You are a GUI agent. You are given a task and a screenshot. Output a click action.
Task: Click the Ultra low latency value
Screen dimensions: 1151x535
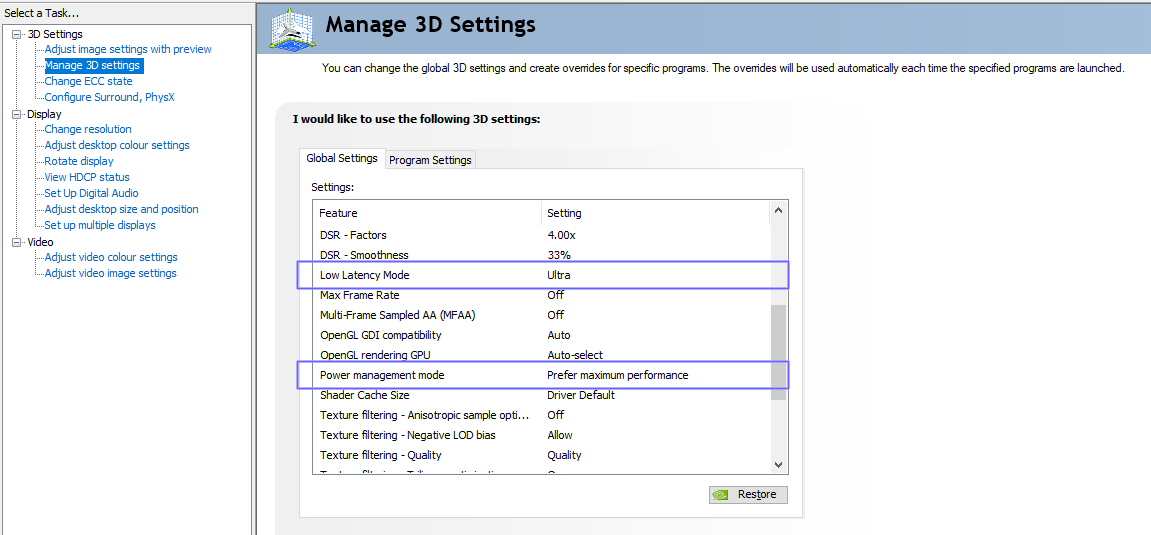[559, 275]
